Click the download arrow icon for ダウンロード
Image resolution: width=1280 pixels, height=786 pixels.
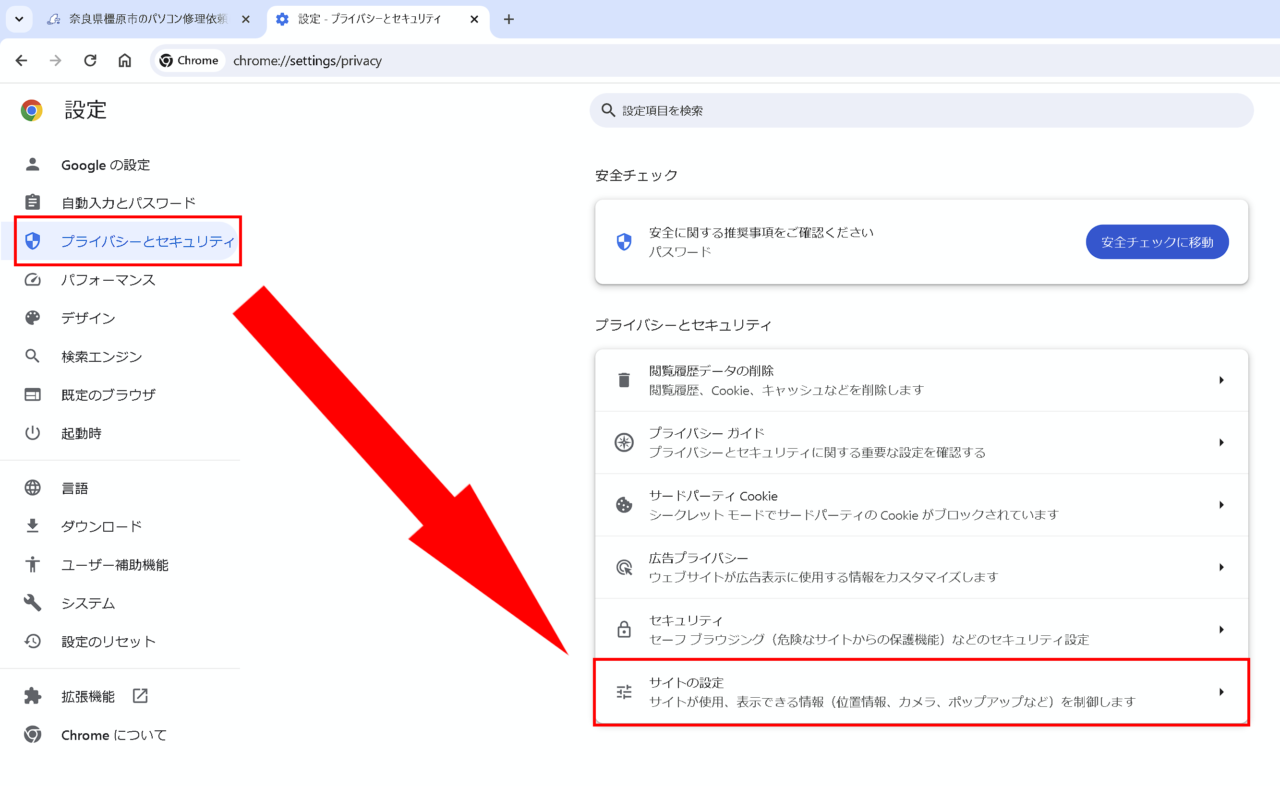pyautogui.click(x=32, y=526)
